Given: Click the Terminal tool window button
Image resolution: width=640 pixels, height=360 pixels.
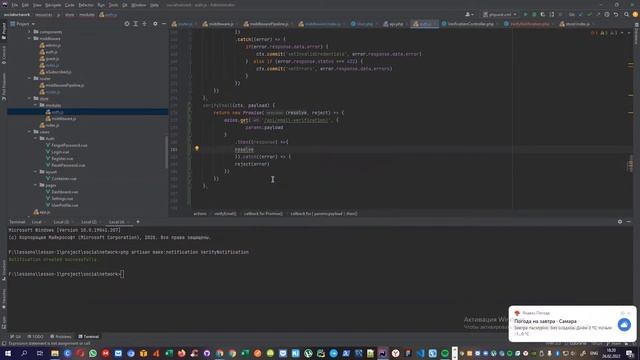Looking at the screenshot, I should pyautogui.click(x=89, y=337).
